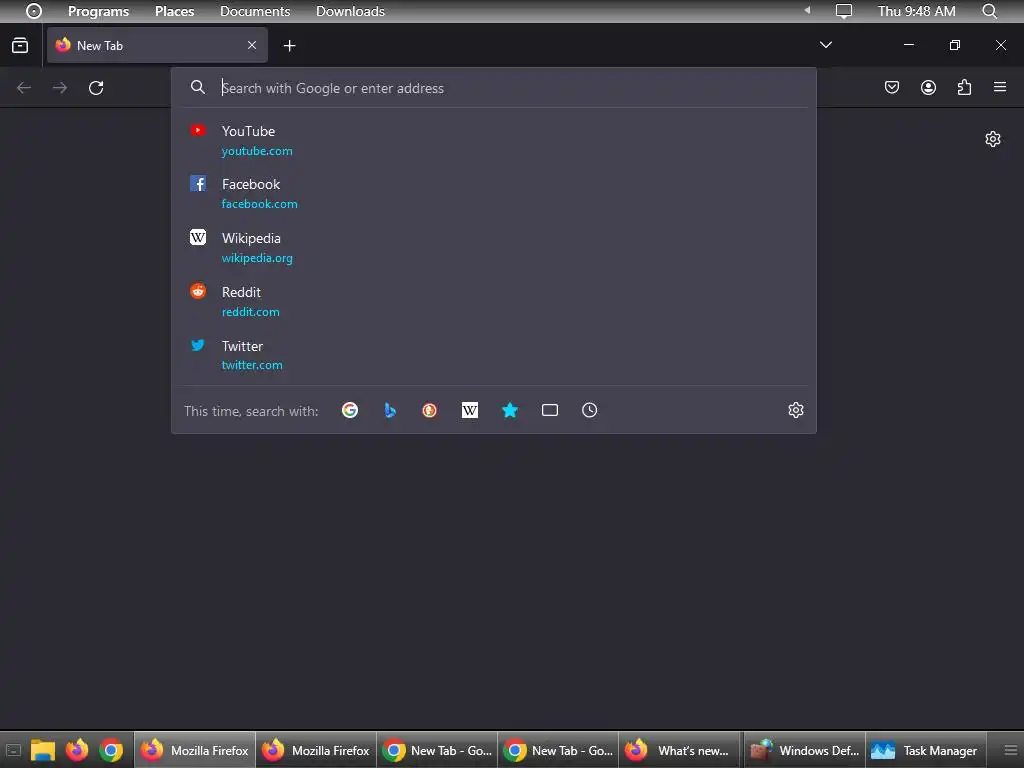This screenshot has width=1024, height=768.
Task: Open Firefox account menu icon
Action: pyautogui.click(x=928, y=87)
